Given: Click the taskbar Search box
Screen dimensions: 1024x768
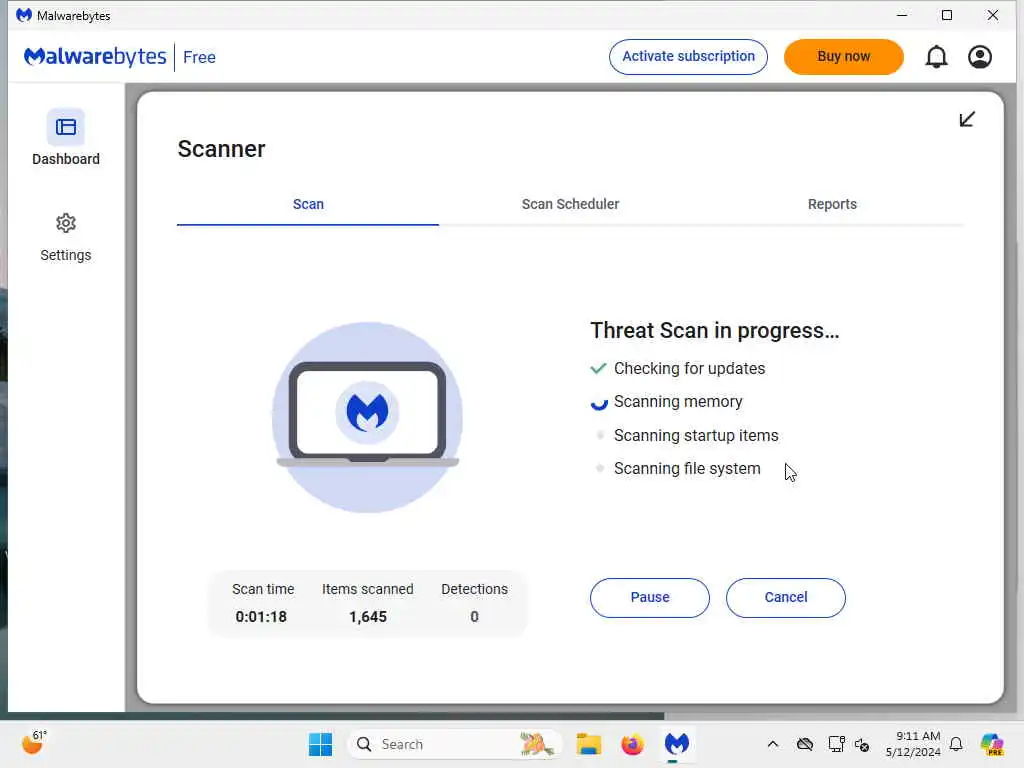Looking at the screenshot, I should (x=455, y=744).
